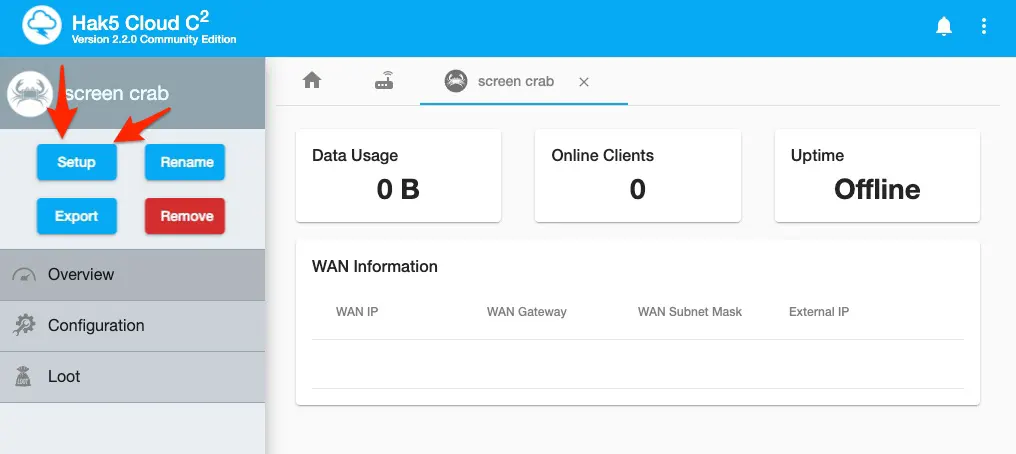Open the Configuration sidebar section

(x=132, y=326)
